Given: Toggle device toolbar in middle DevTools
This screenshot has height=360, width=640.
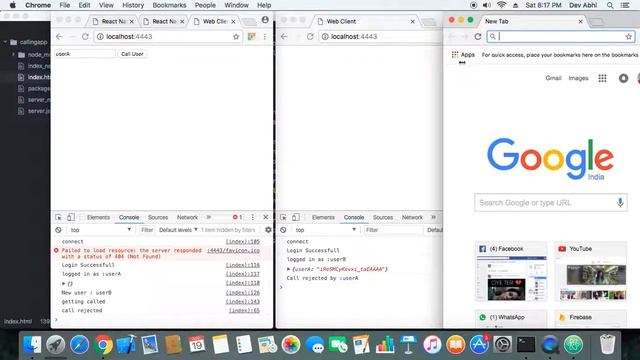Looking at the screenshot, I should (x=296, y=217).
